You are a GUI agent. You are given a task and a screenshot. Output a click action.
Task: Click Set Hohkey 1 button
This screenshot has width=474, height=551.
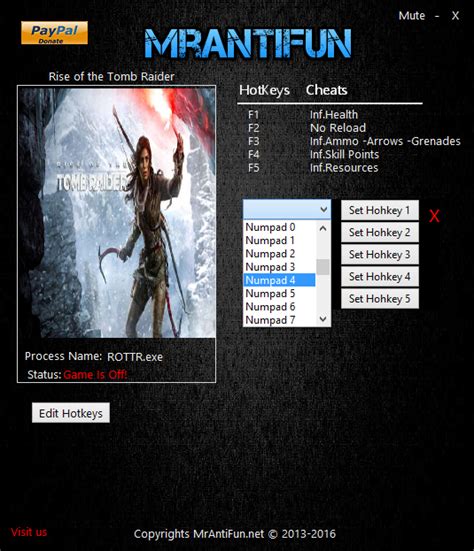(379, 210)
